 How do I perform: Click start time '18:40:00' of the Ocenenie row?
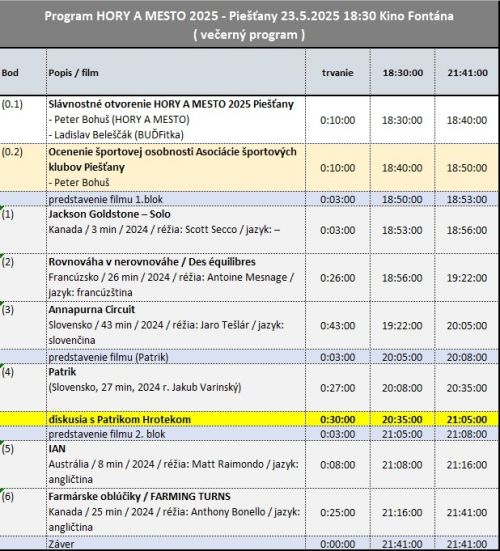coord(402,168)
